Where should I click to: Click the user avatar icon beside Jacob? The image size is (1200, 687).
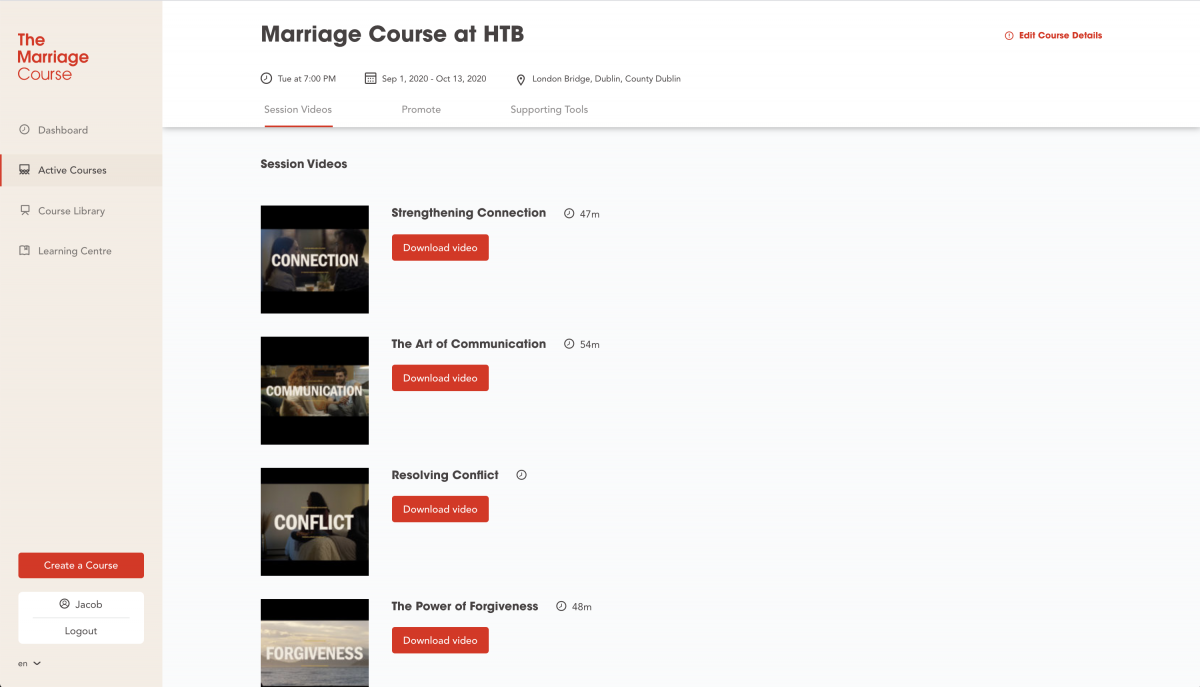click(65, 604)
